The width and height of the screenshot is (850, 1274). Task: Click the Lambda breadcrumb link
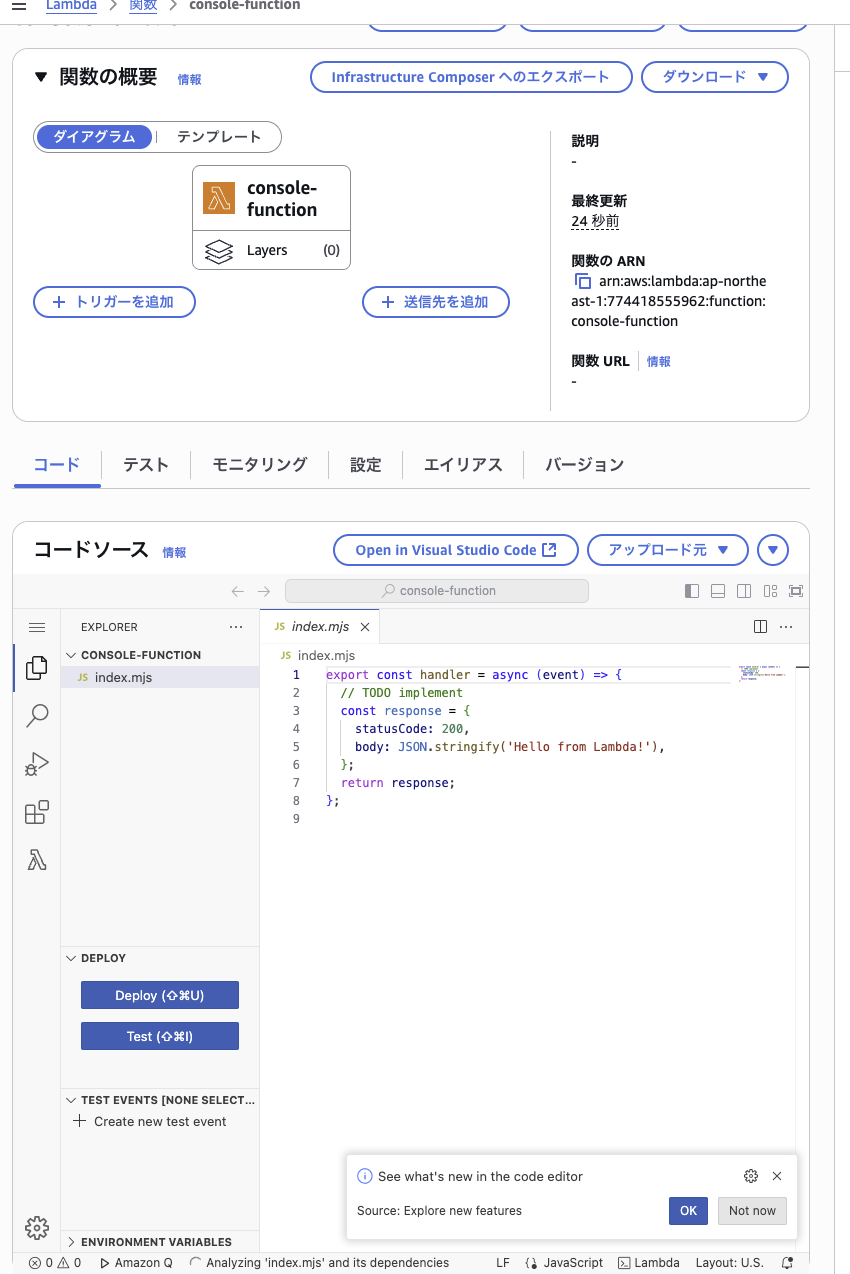click(71, 6)
